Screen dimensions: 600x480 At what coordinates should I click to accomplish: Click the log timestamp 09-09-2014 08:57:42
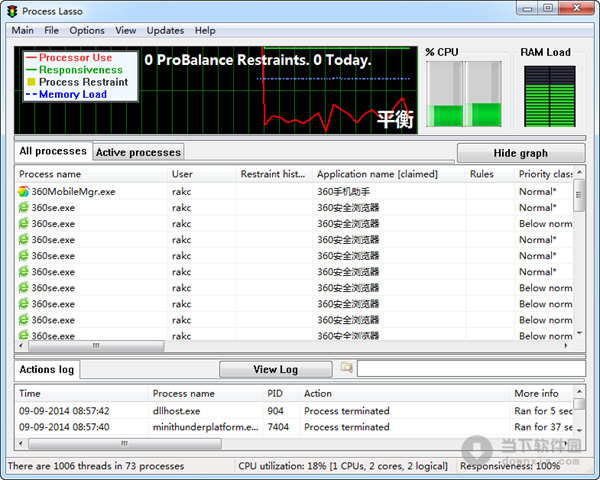(64, 411)
